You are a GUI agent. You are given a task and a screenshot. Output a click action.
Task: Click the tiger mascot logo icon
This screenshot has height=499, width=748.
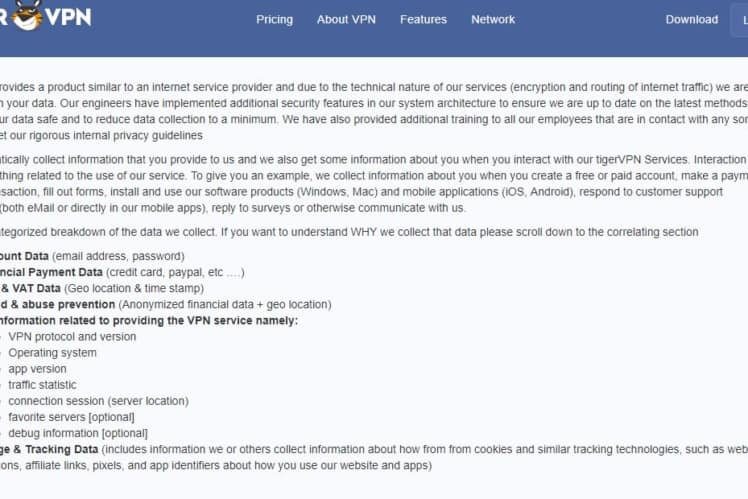(28, 18)
